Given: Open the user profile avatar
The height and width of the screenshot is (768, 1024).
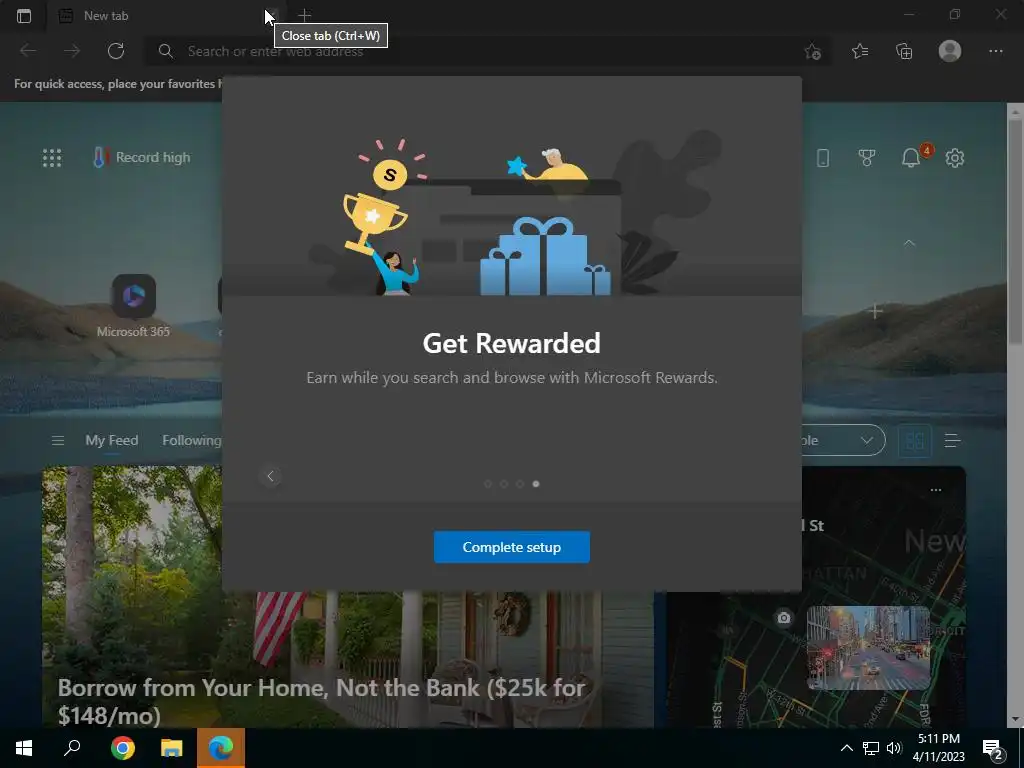Looking at the screenshot, I should (x=950, y=51).
